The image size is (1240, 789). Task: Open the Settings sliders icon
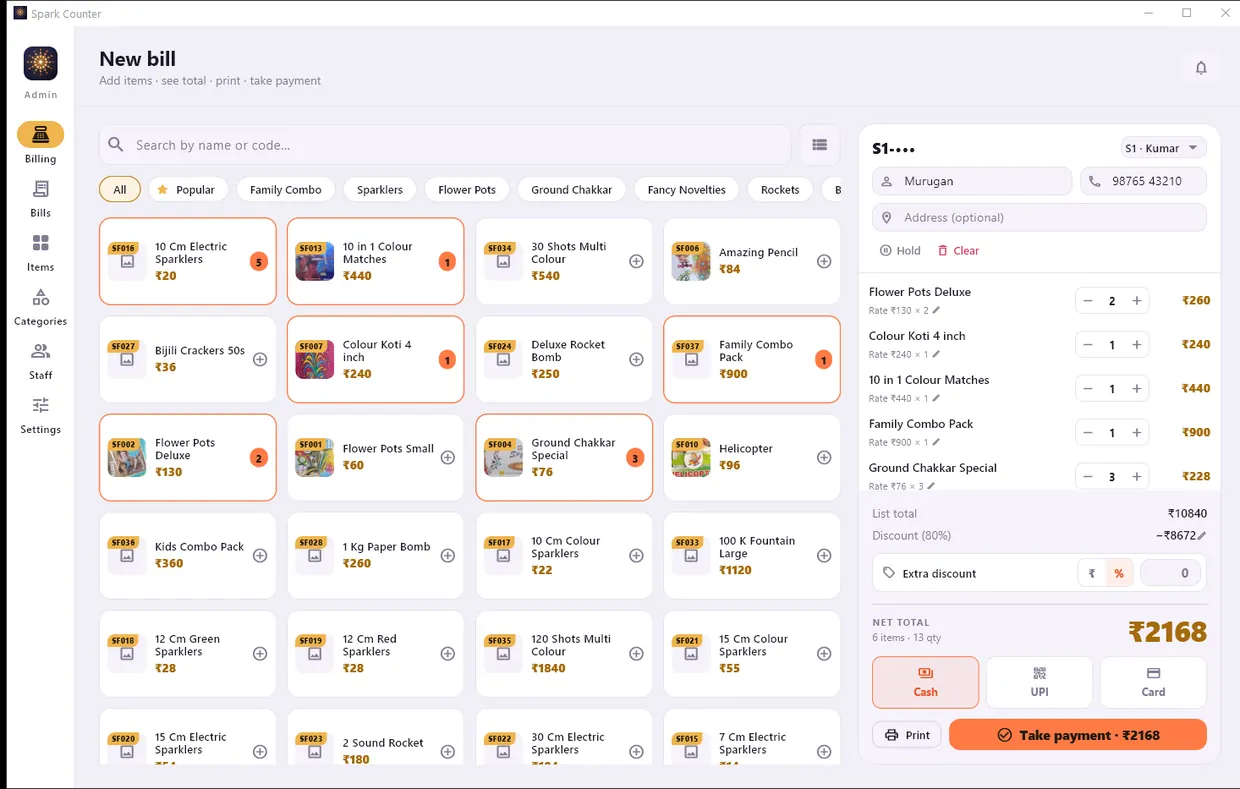tap(40, 405)
